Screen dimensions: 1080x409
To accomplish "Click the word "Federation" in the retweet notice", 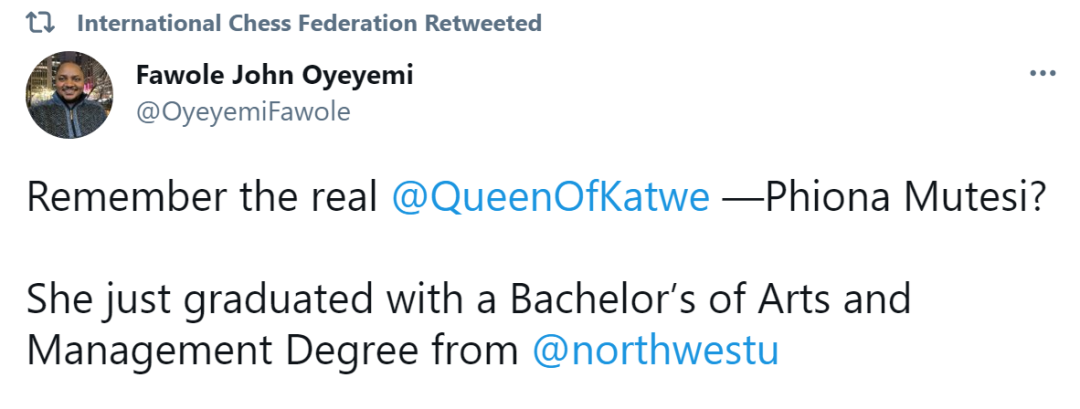I will coord(363,23).
